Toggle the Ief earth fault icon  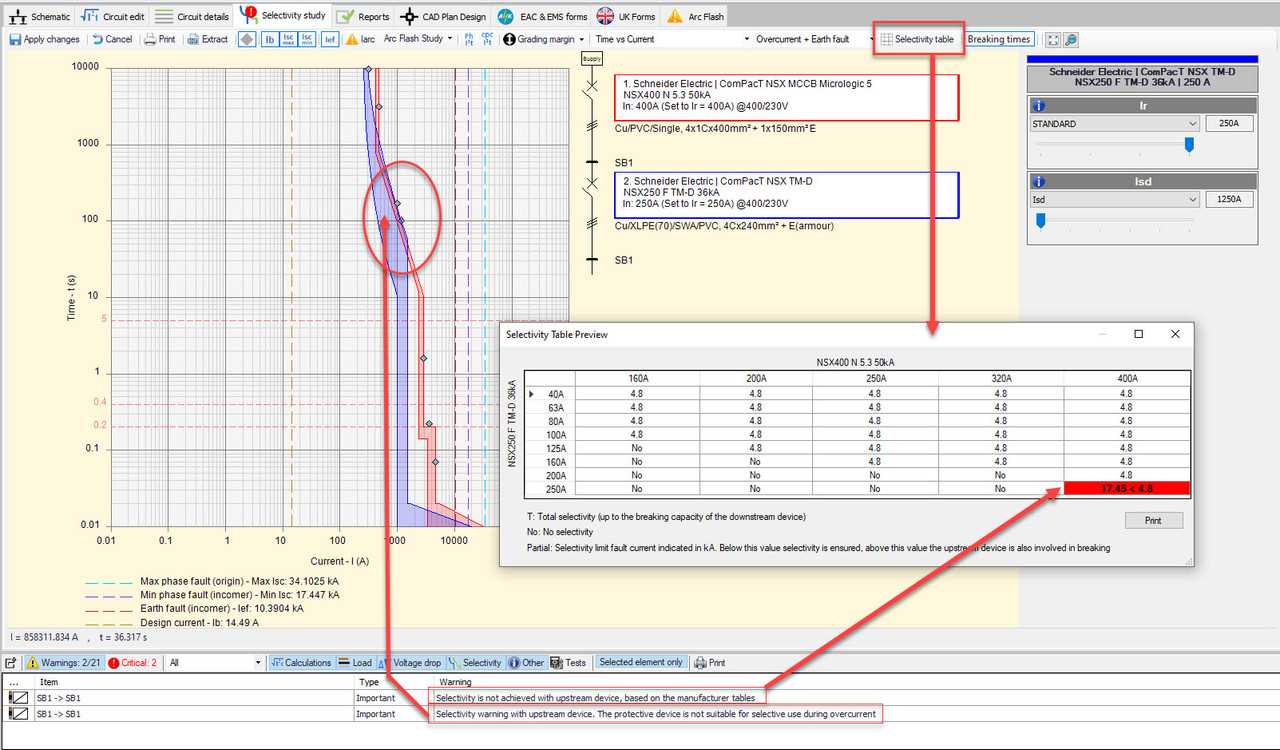click(329, 39)
